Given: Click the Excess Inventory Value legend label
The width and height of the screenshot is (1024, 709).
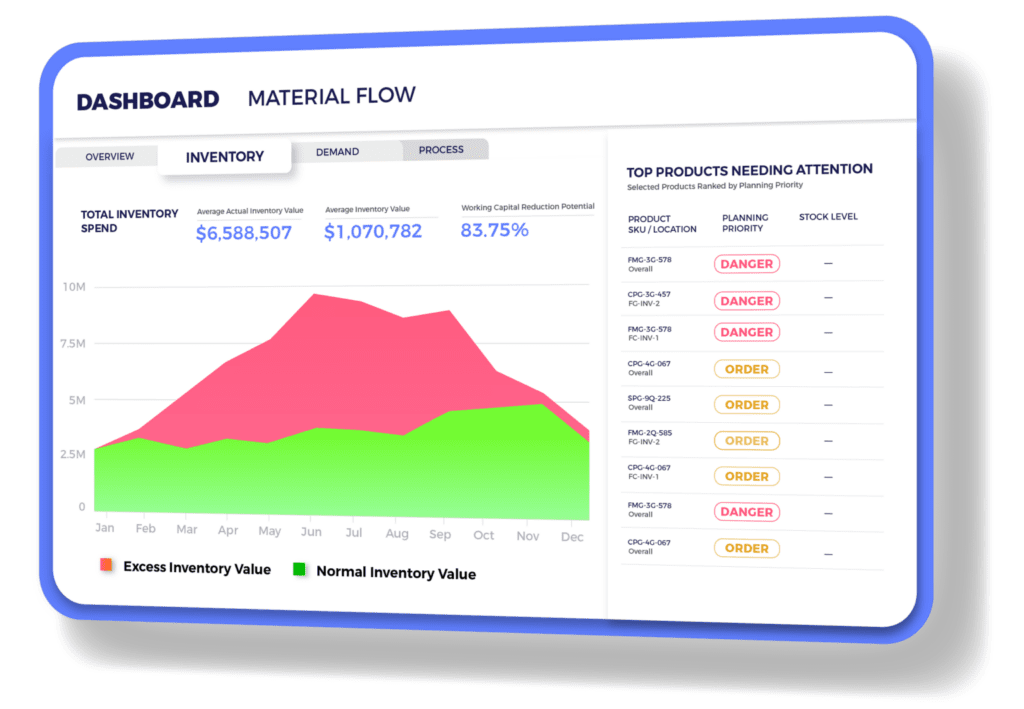Looking at the screenshot, I should click(197, 568).
